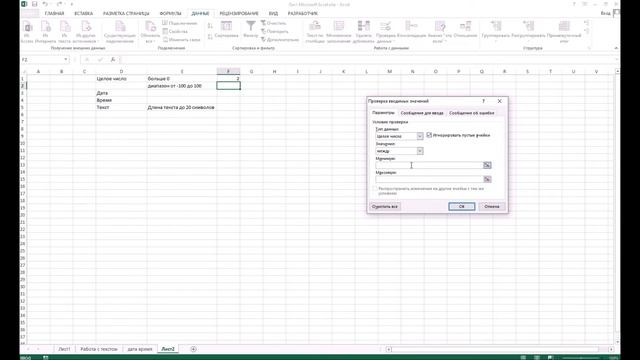Screen dimensions: 640x360
Task: Collapse the ribbon with the arrow
Action: pyautogui.click(x=616, y=48)
